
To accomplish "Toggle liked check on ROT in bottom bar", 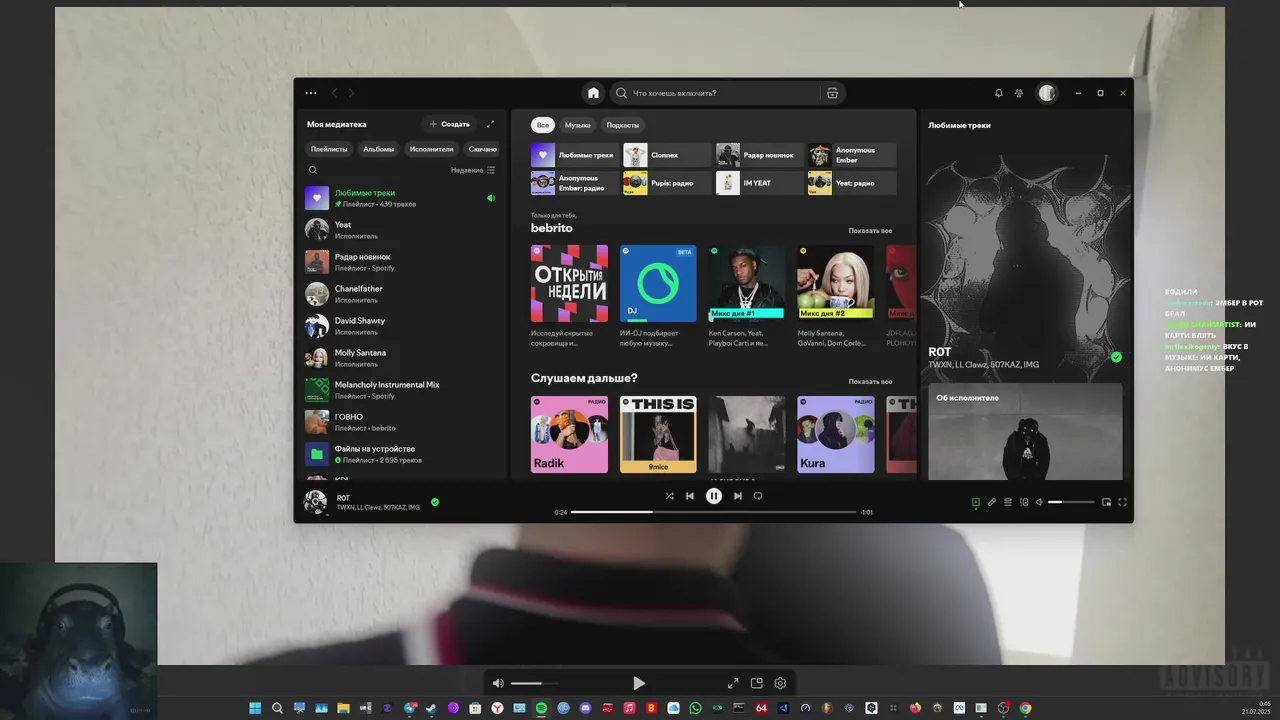I will pos(435,502).
